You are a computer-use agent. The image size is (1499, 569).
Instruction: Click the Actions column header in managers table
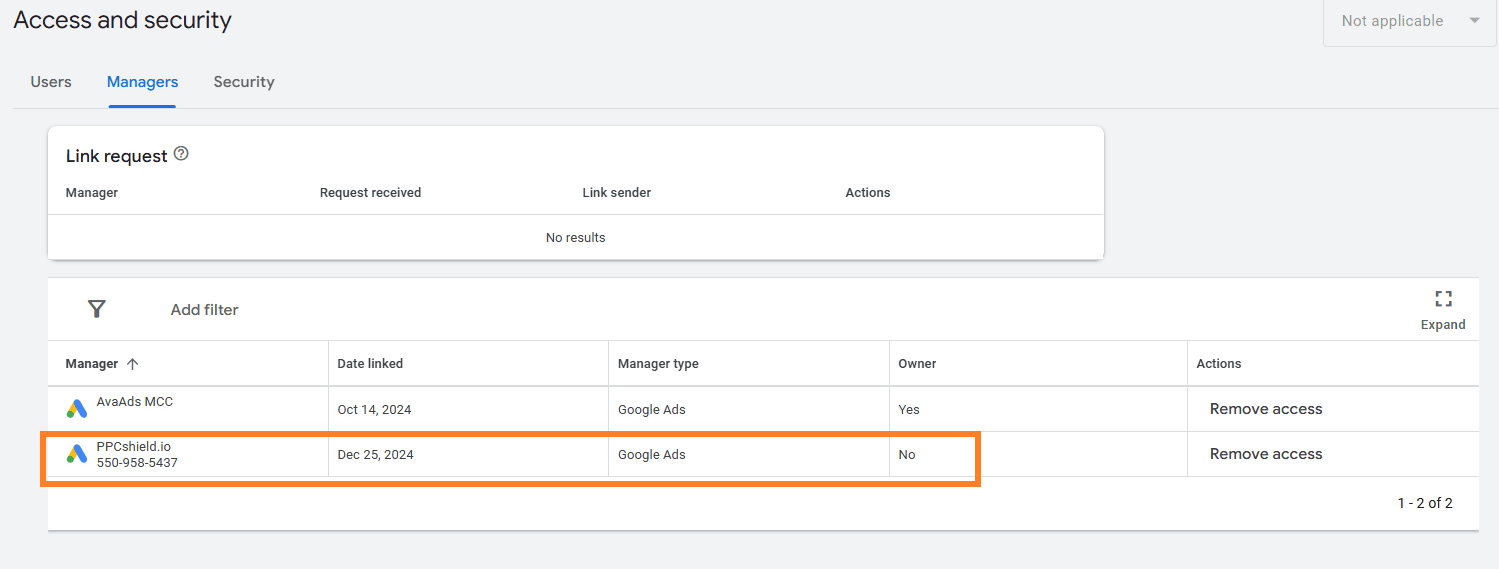tap(1218, 364)
